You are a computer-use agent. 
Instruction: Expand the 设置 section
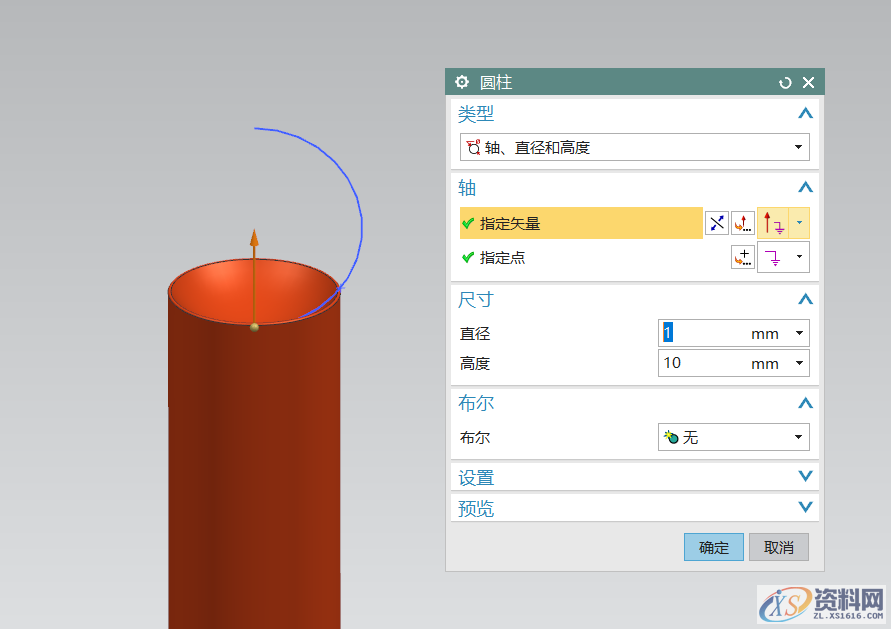[x=805, y=477]
